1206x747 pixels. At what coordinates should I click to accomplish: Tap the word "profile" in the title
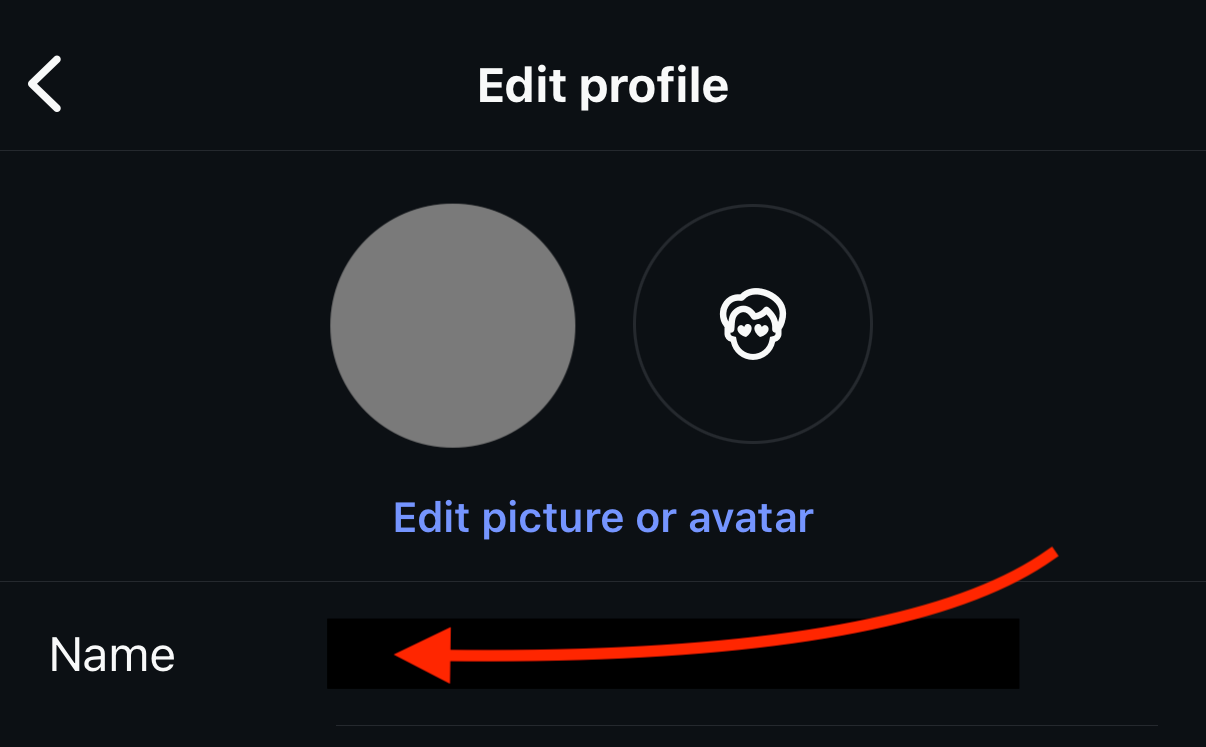tap(653, 86)
